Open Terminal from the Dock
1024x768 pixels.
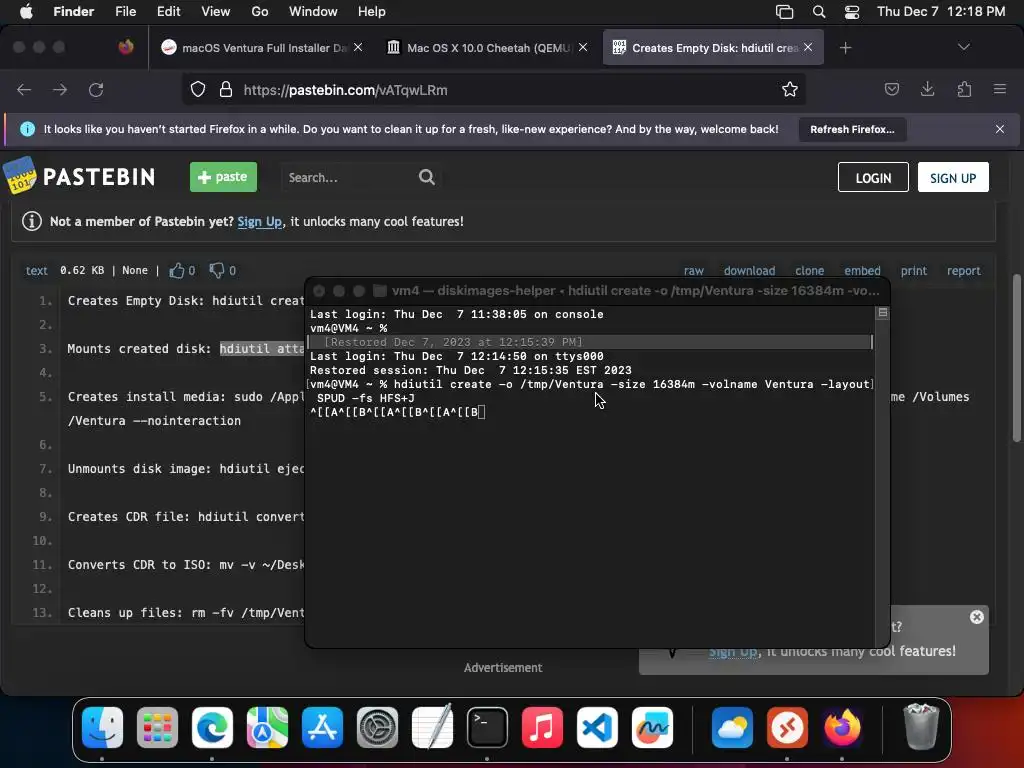tap(487, 728)
